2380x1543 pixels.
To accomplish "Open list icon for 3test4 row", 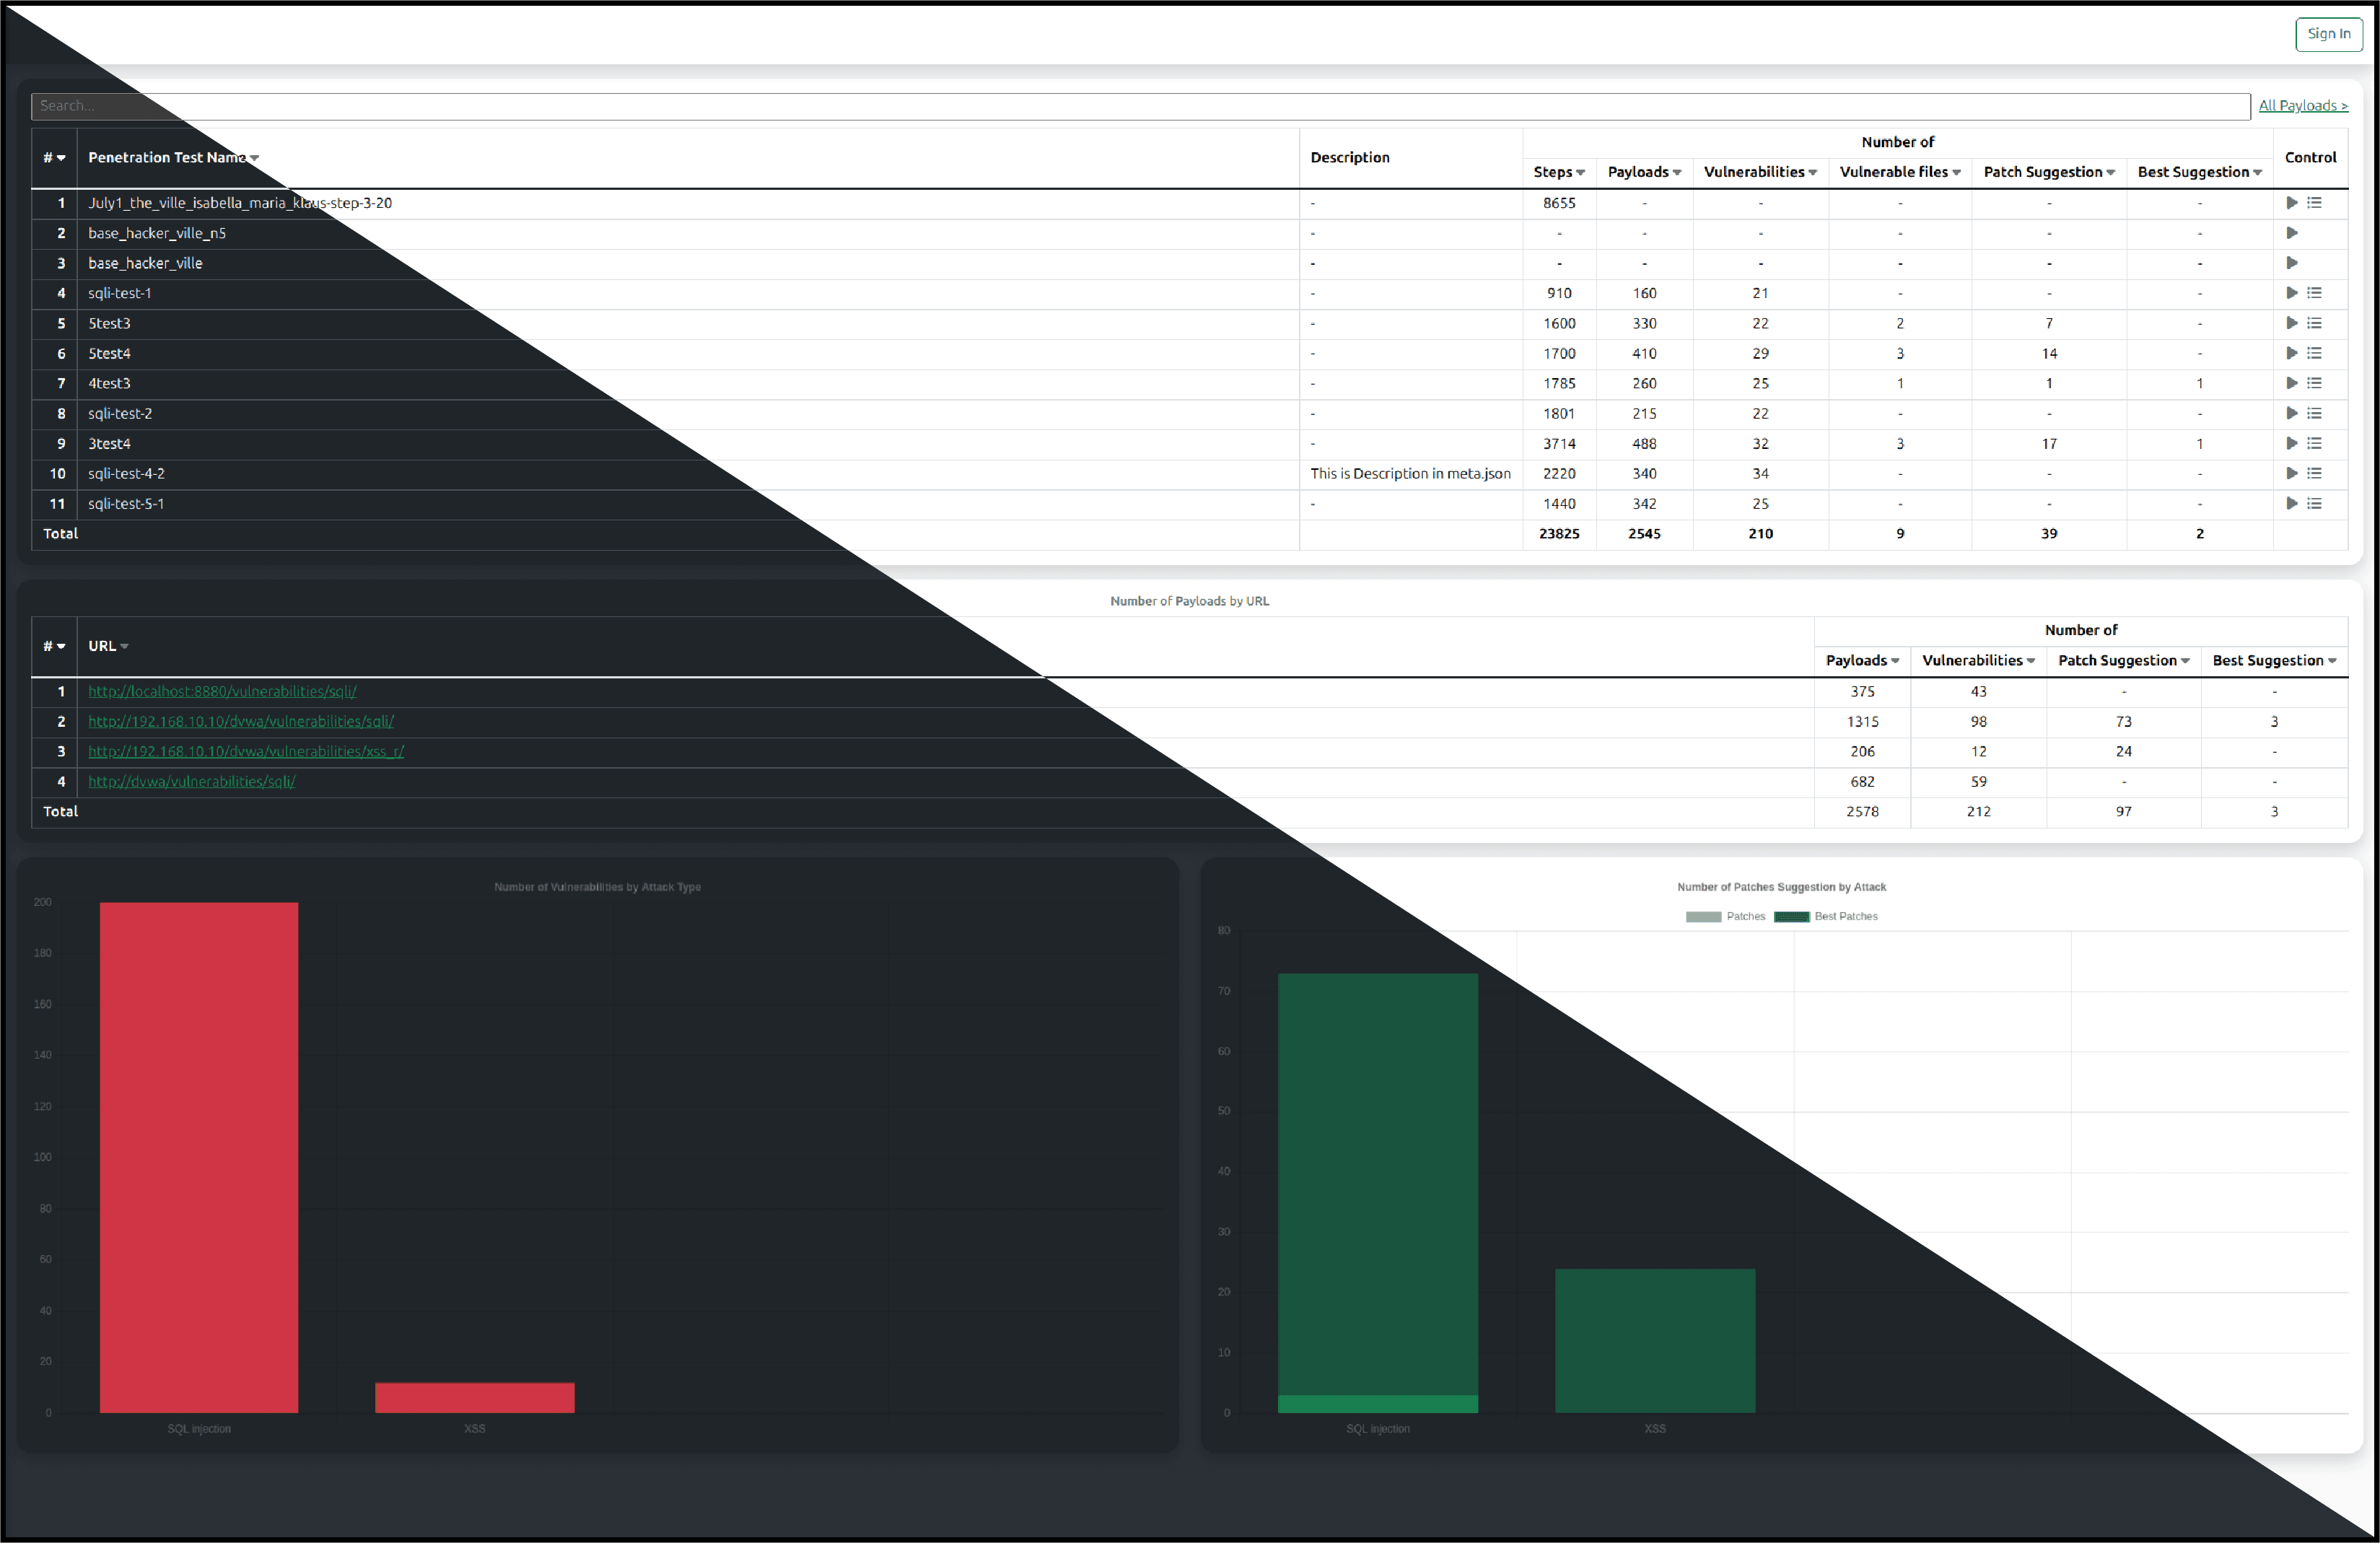I will 2314,443.
